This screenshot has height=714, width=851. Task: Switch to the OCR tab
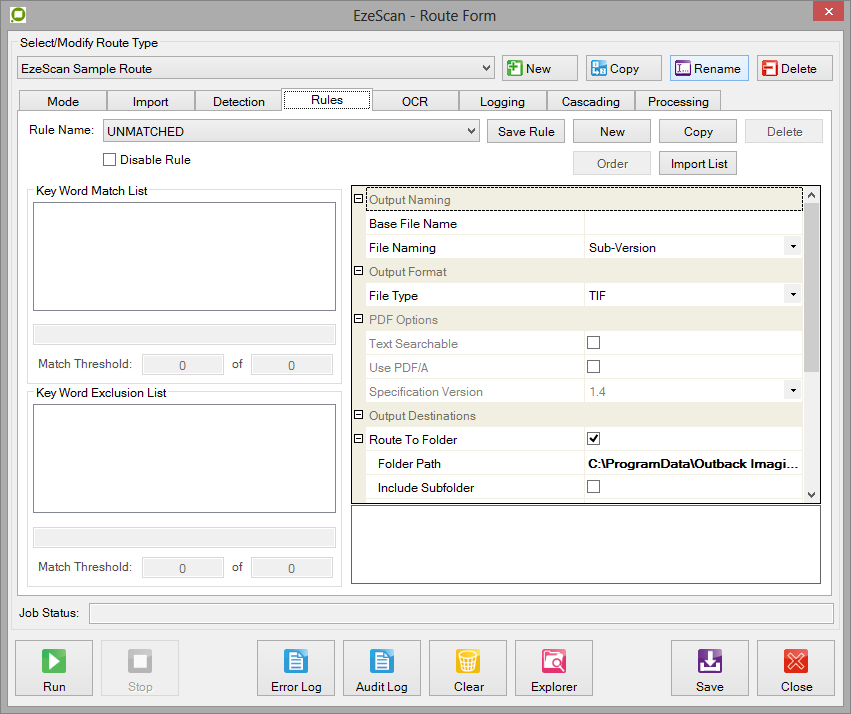coord(414,101)
